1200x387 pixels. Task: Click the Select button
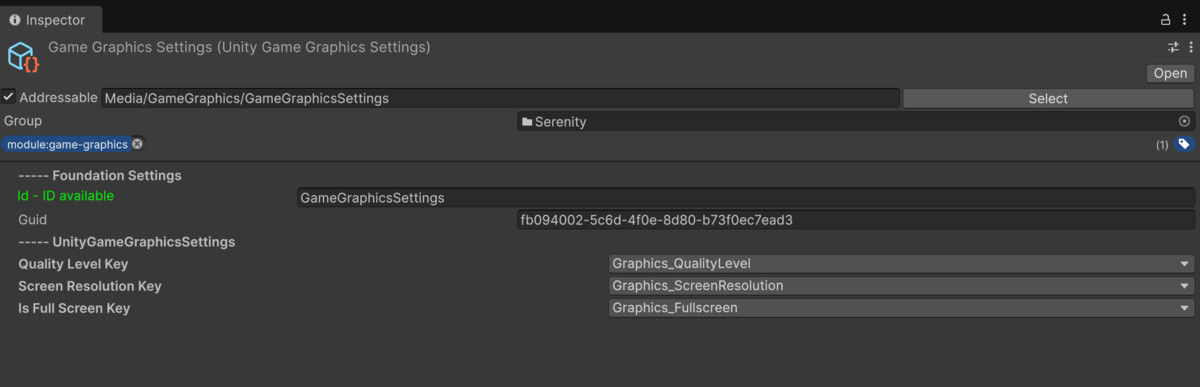coord(1048,98)
